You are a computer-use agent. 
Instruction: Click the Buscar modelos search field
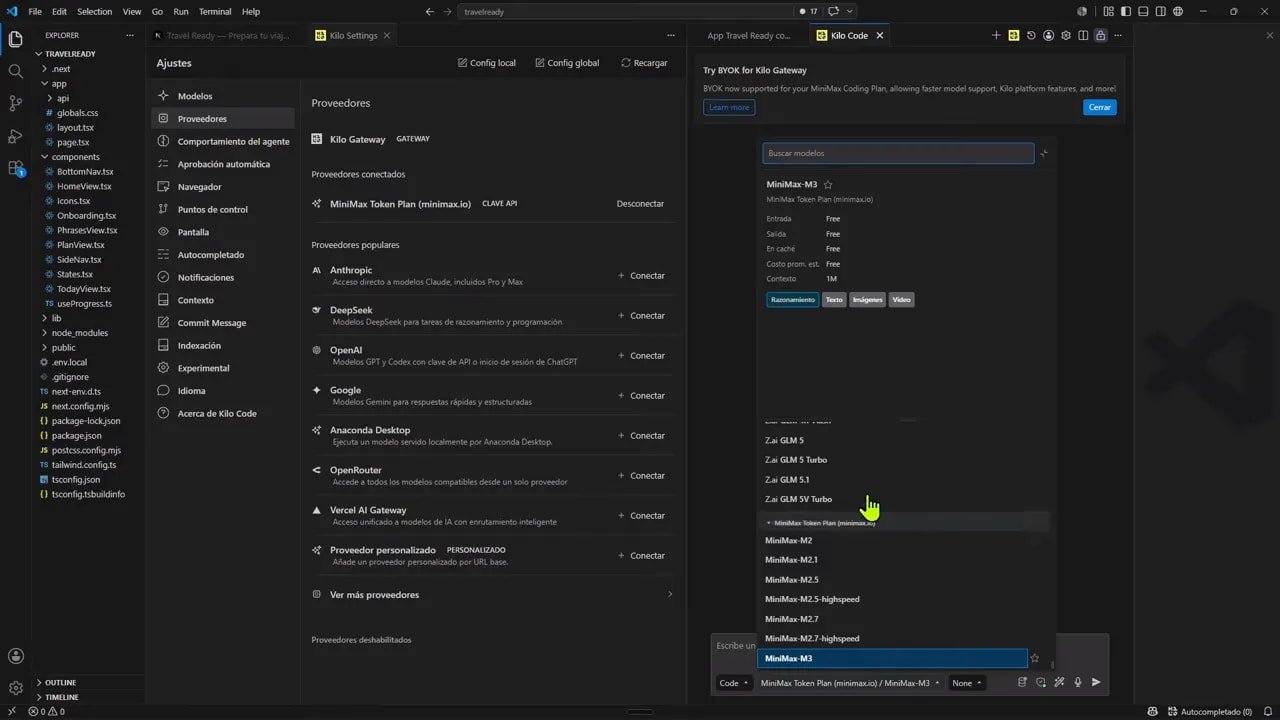[x=898, y=153]
